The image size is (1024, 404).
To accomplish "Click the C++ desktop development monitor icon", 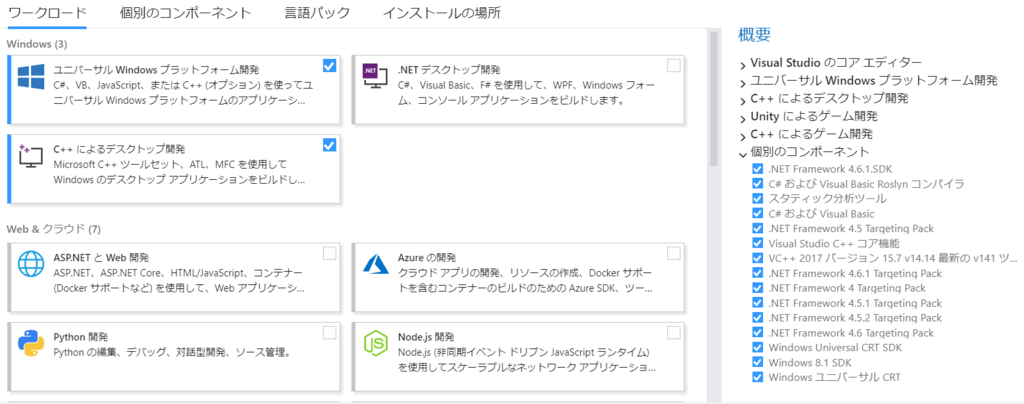I will [31, 155].
